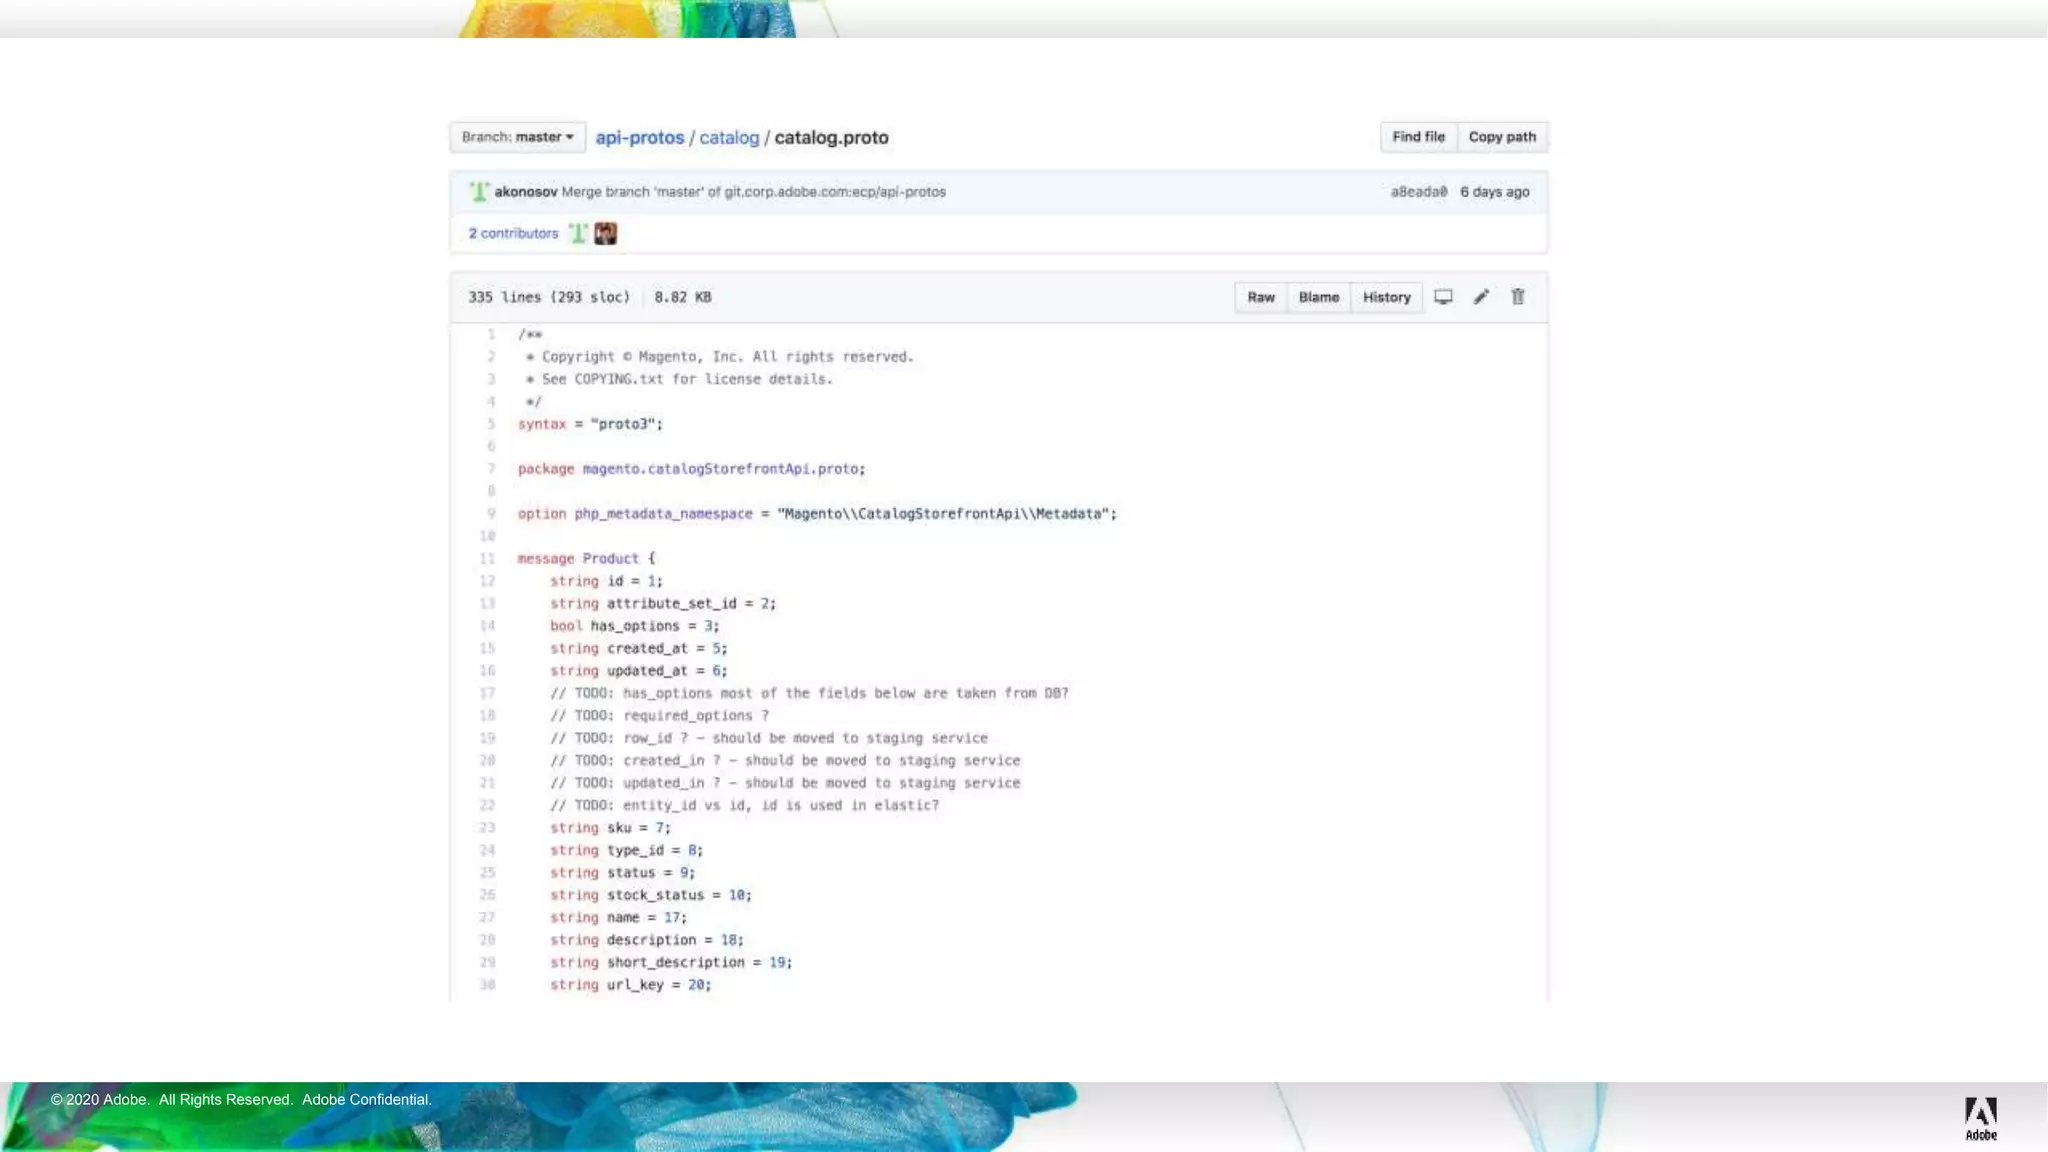Click the trash delete file icon
This screenshot has width=2048, height=1152.
pos(1517,297)
